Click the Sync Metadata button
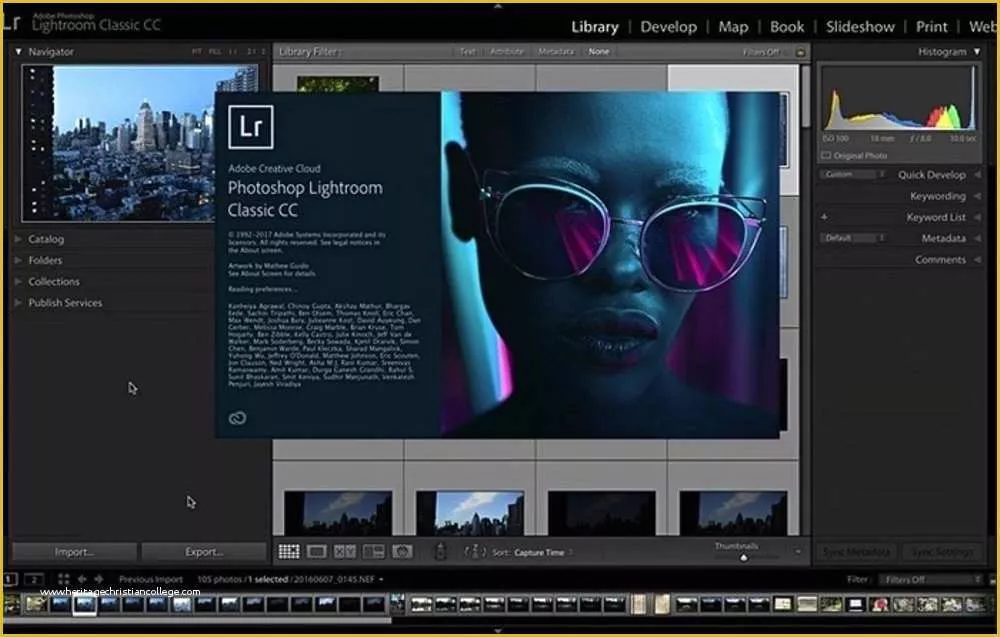The image size is (1000, 637). [857, 552]
